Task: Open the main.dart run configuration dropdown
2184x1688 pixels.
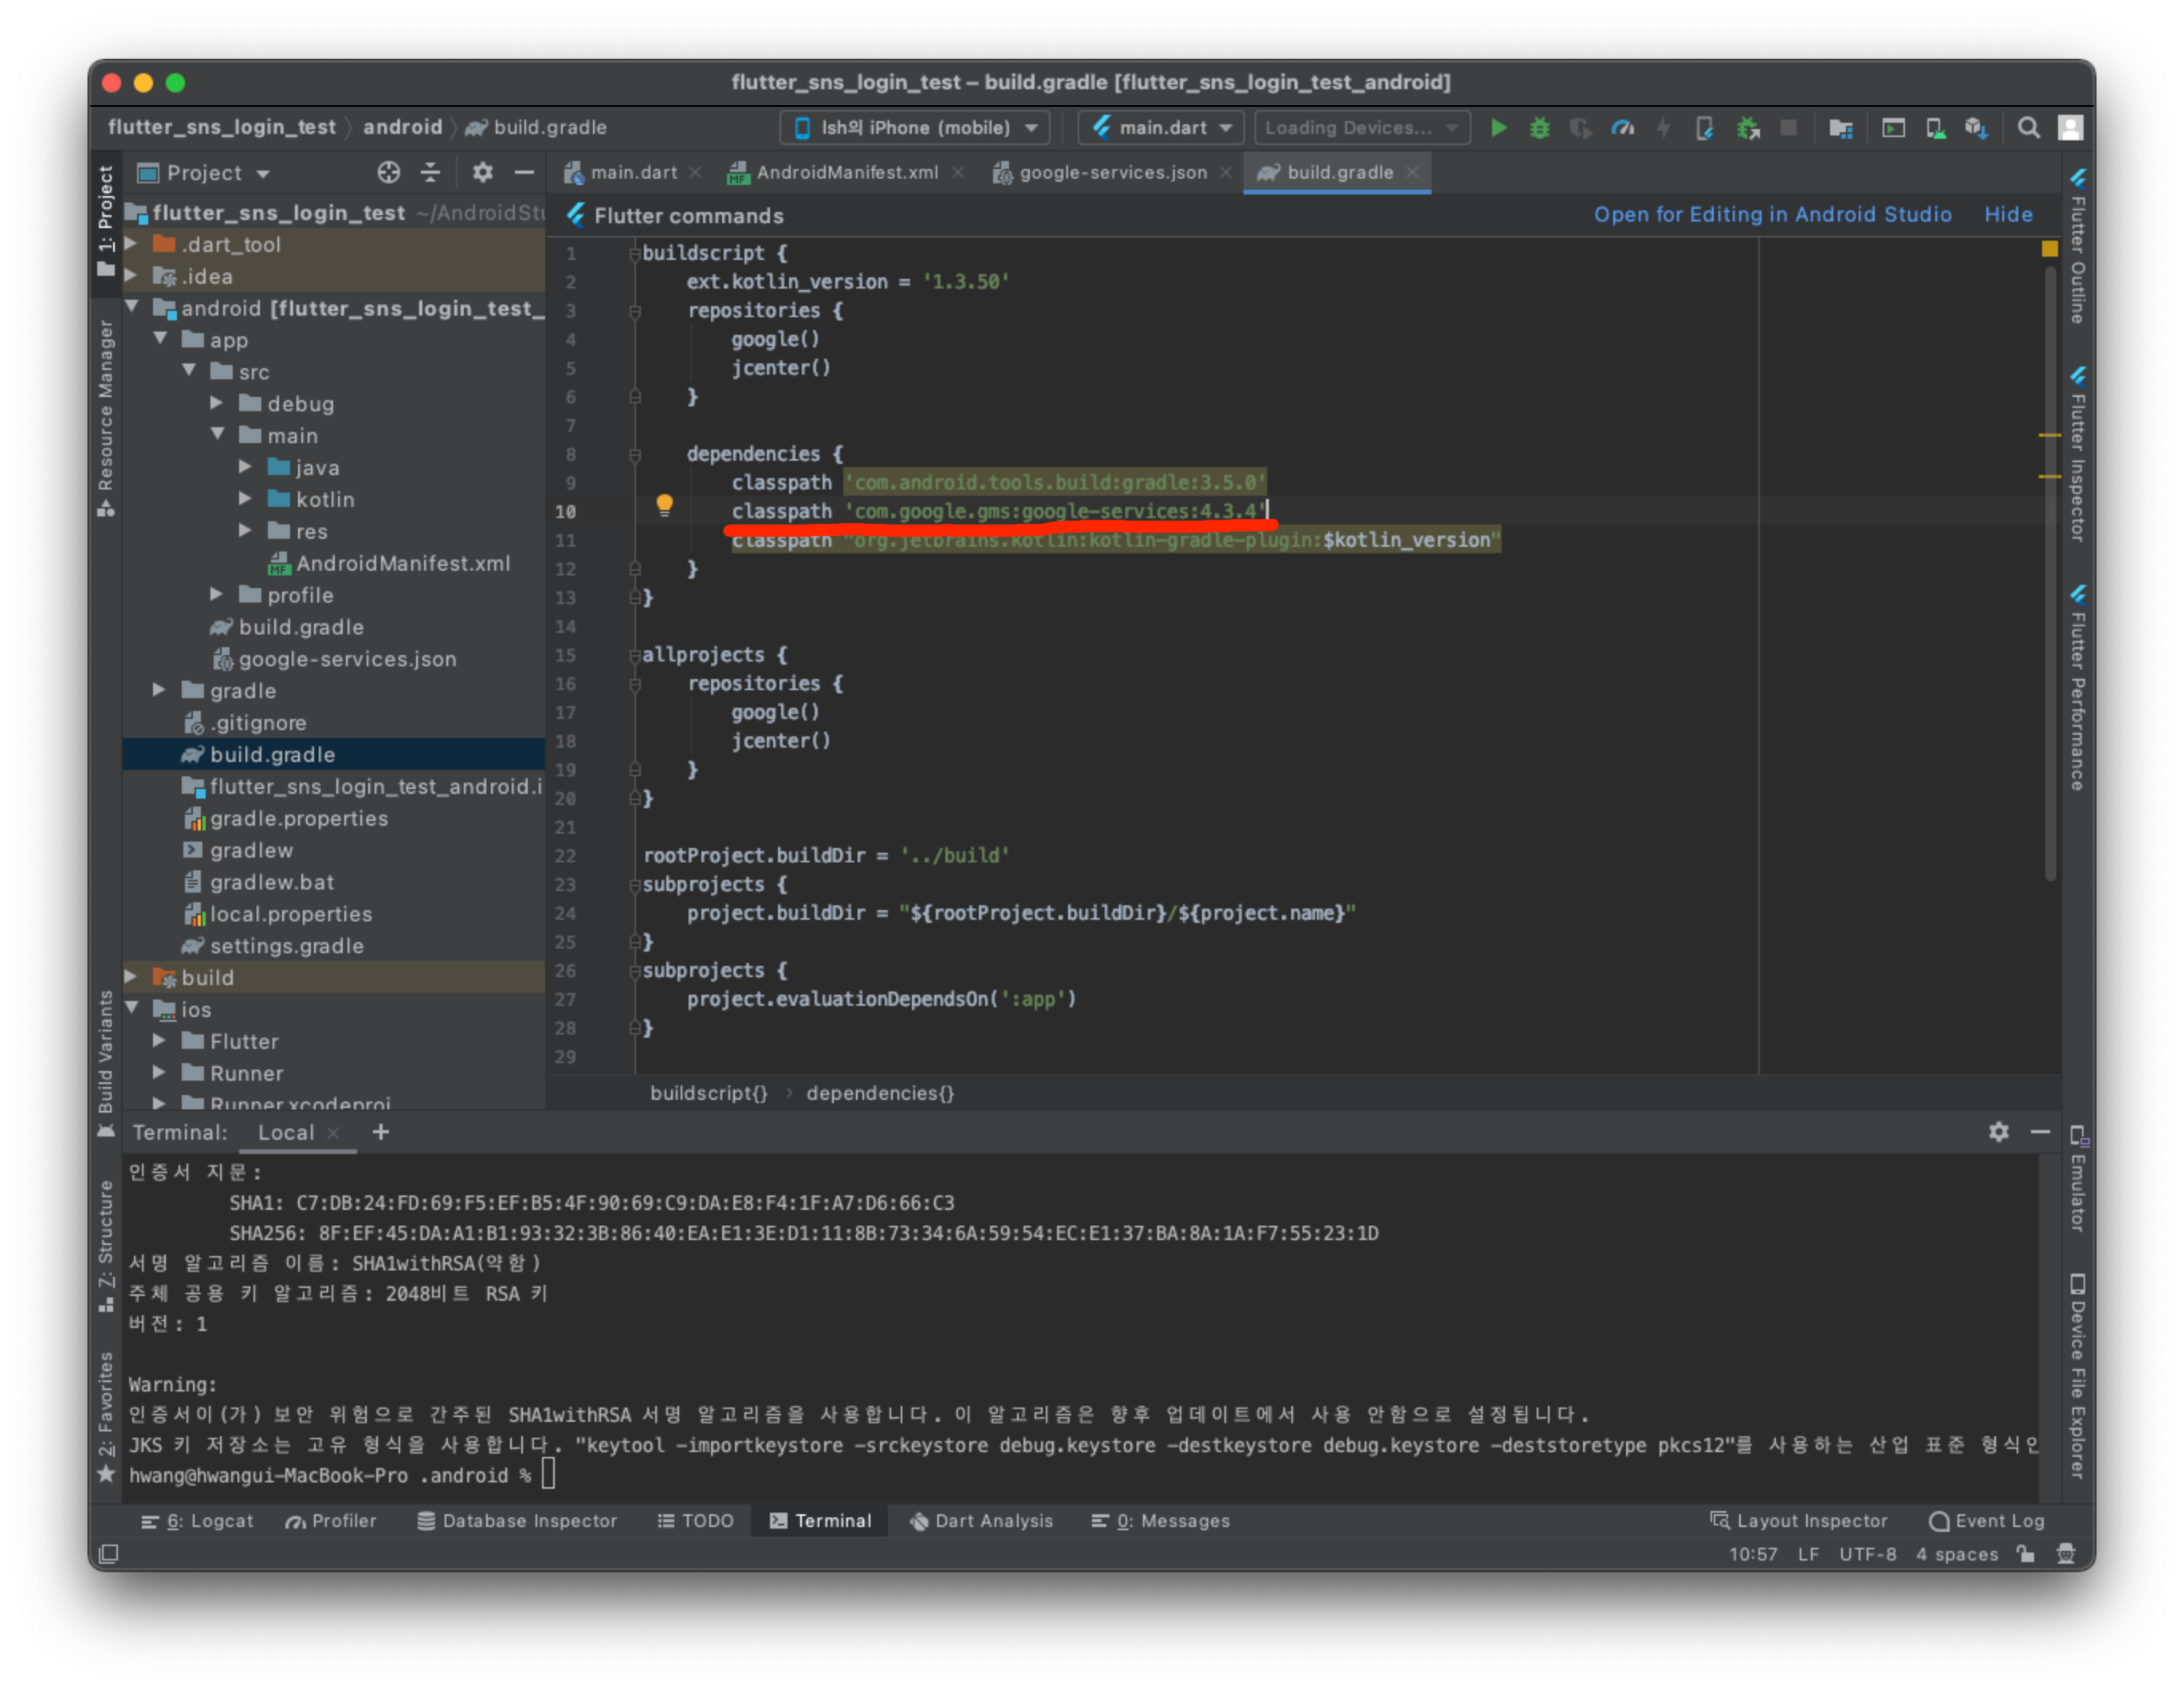Action: [x=1161, y=128]
